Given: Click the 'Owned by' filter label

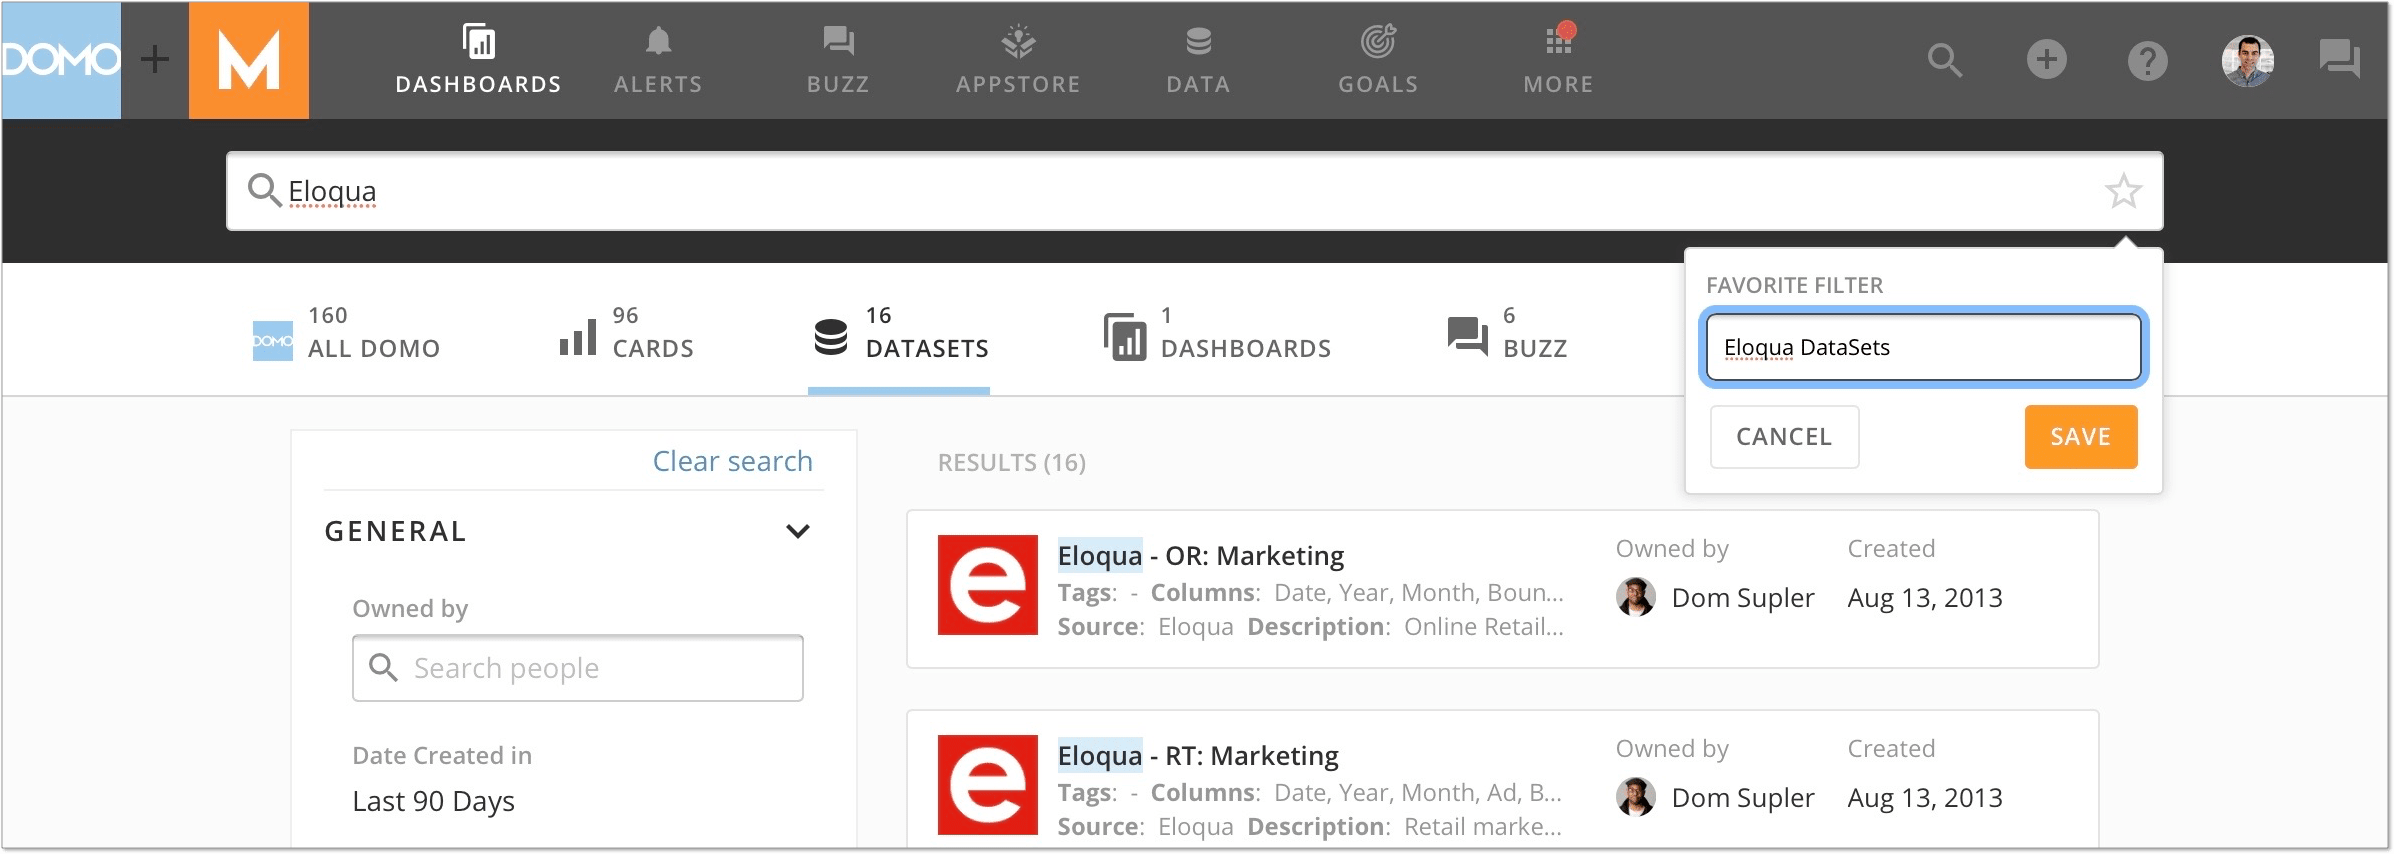Looking at the screenshot, I should point(410,609).
